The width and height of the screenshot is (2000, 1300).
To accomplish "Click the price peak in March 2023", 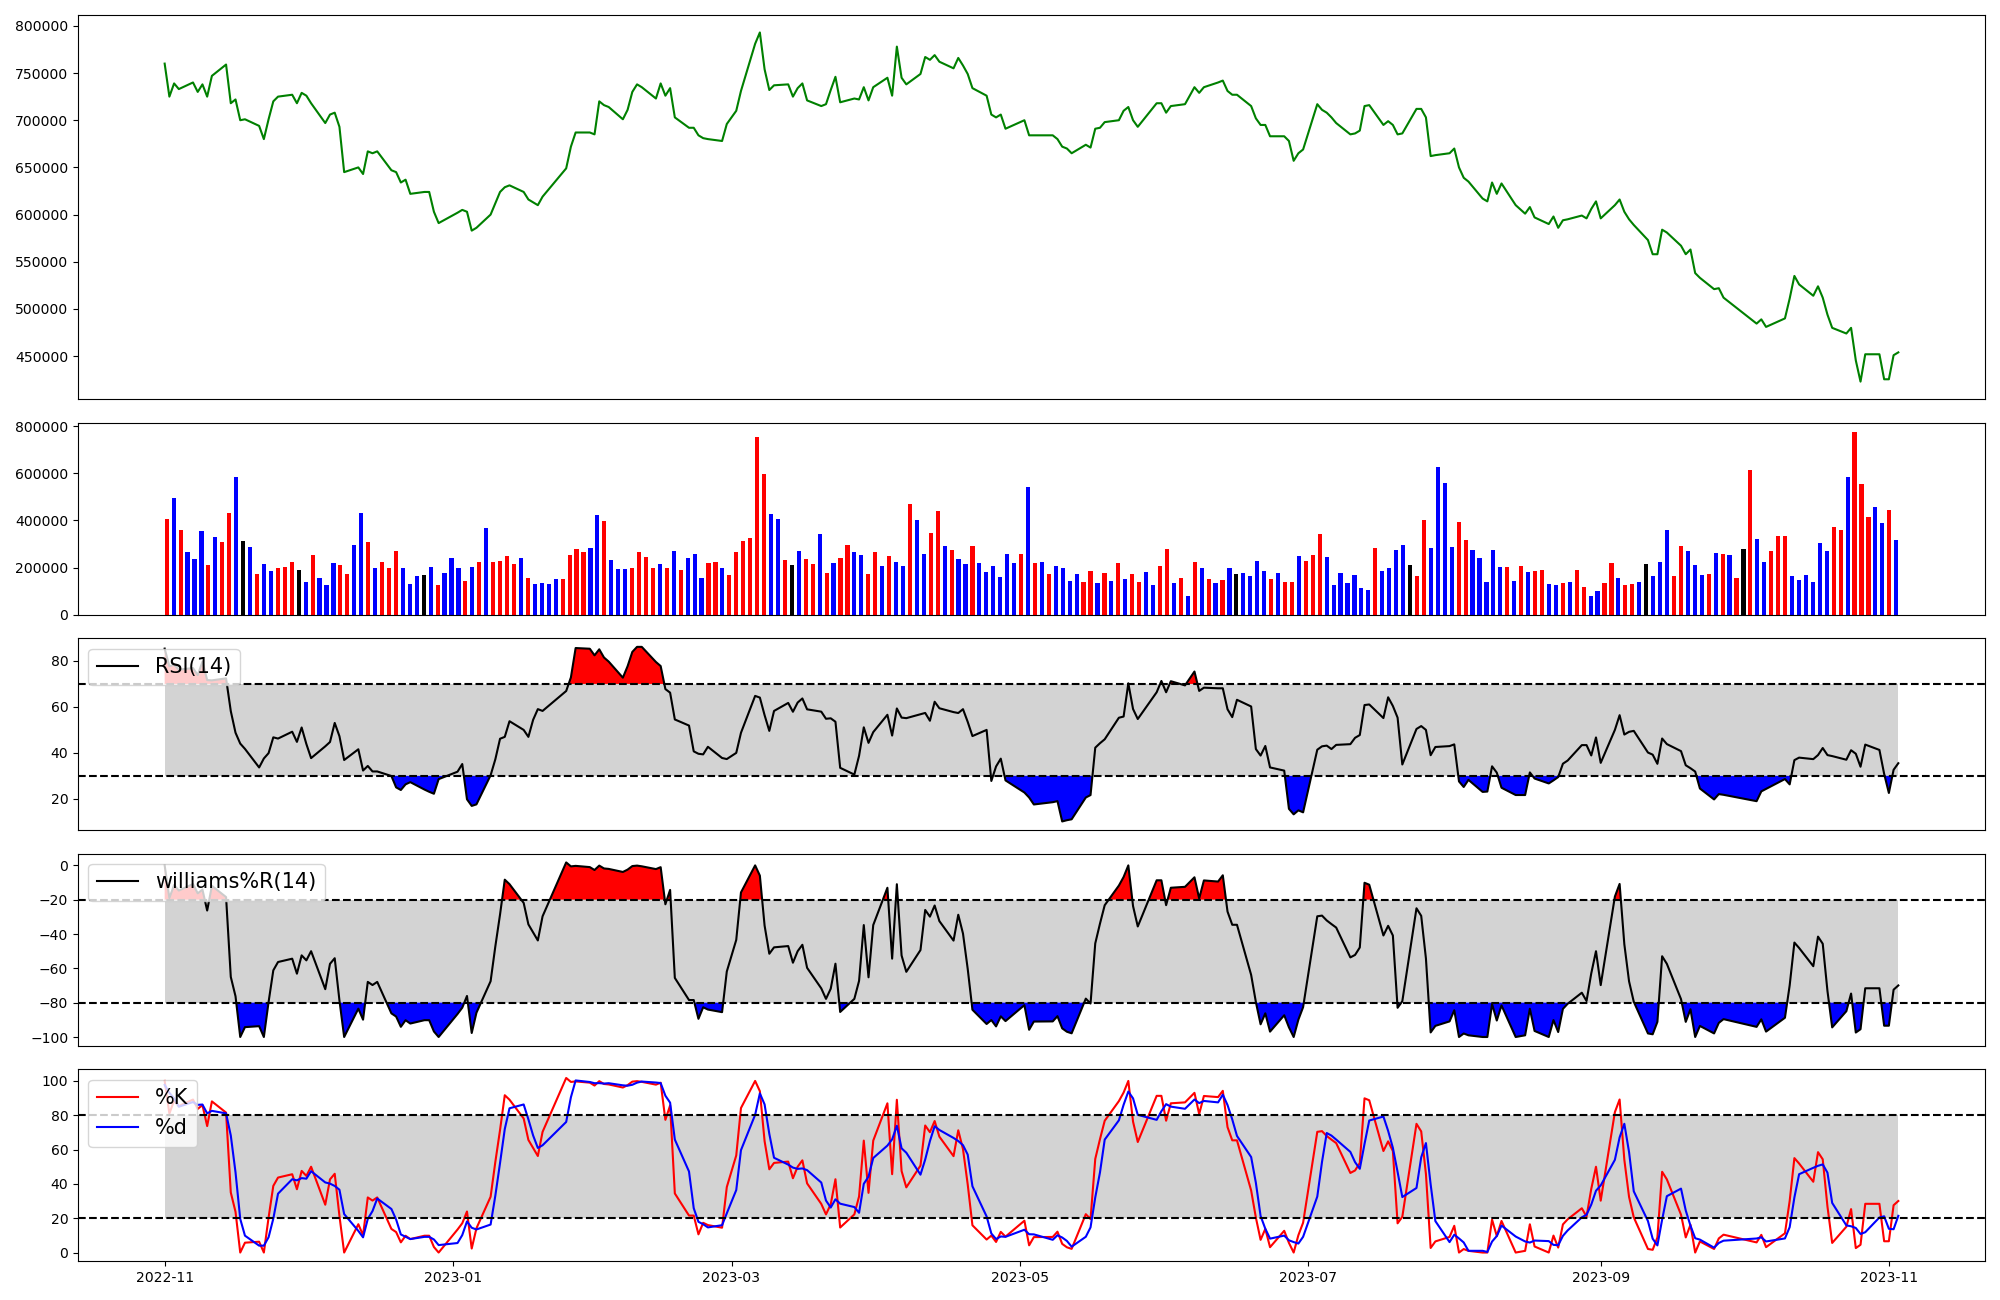I will [760, 33].
